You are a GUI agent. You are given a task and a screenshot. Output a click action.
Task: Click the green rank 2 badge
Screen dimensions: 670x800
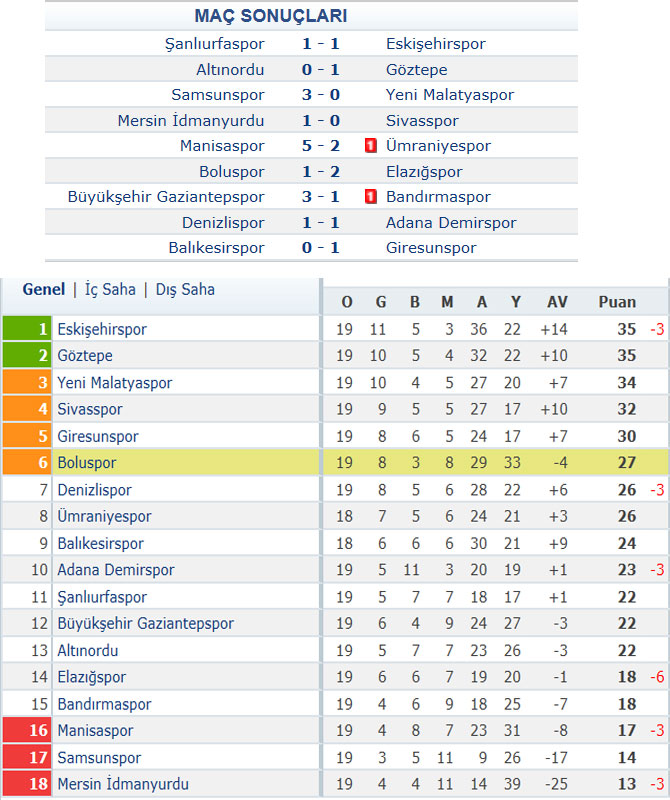(x=27, y=355)
